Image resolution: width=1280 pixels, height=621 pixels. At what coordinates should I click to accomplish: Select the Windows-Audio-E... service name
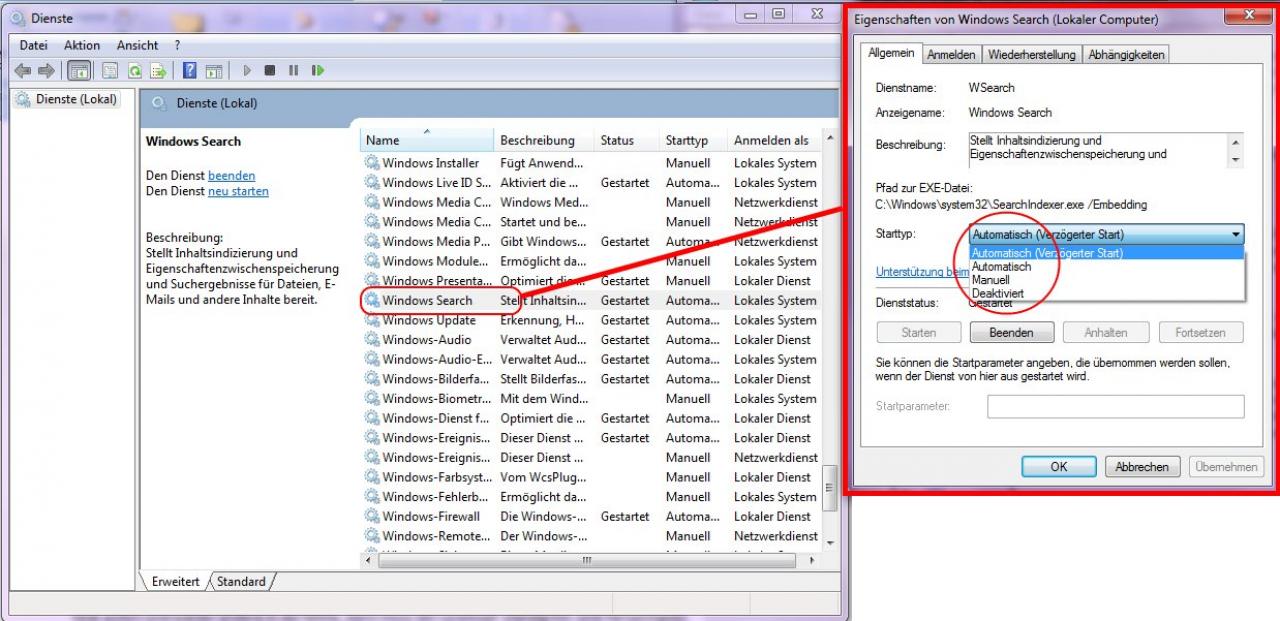437,359
